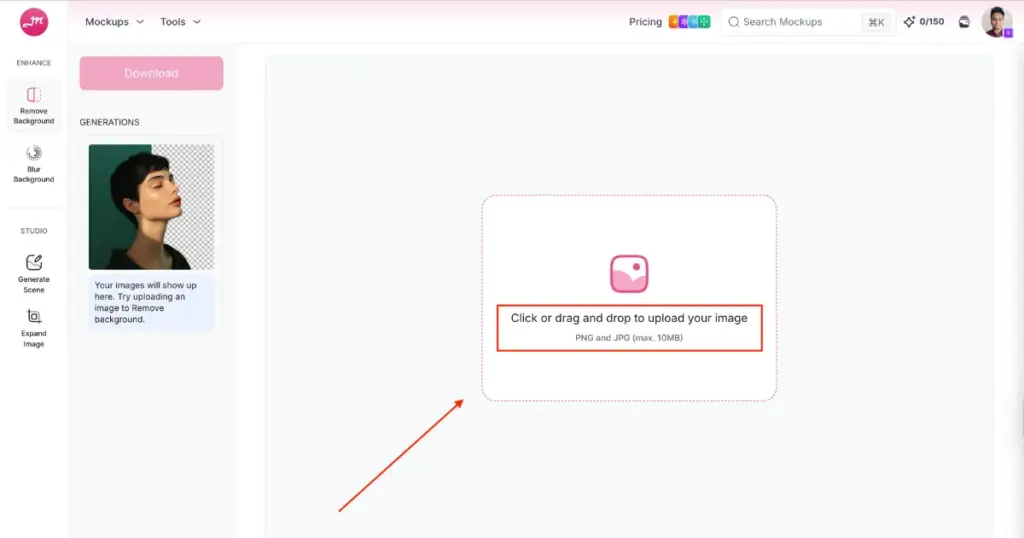Go to the Pricing page
This screenshot has width=1024, height=538.
pyautogui.click(x=645, y=22)
